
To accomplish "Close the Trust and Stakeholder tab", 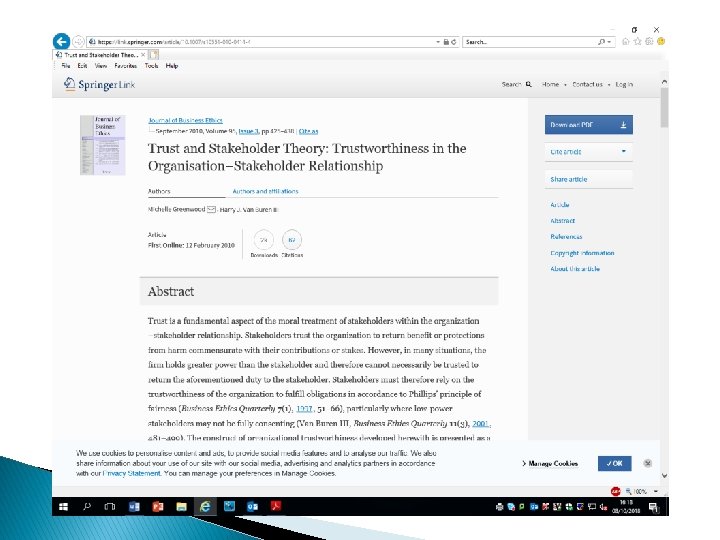I will click(x=143, y=55).
